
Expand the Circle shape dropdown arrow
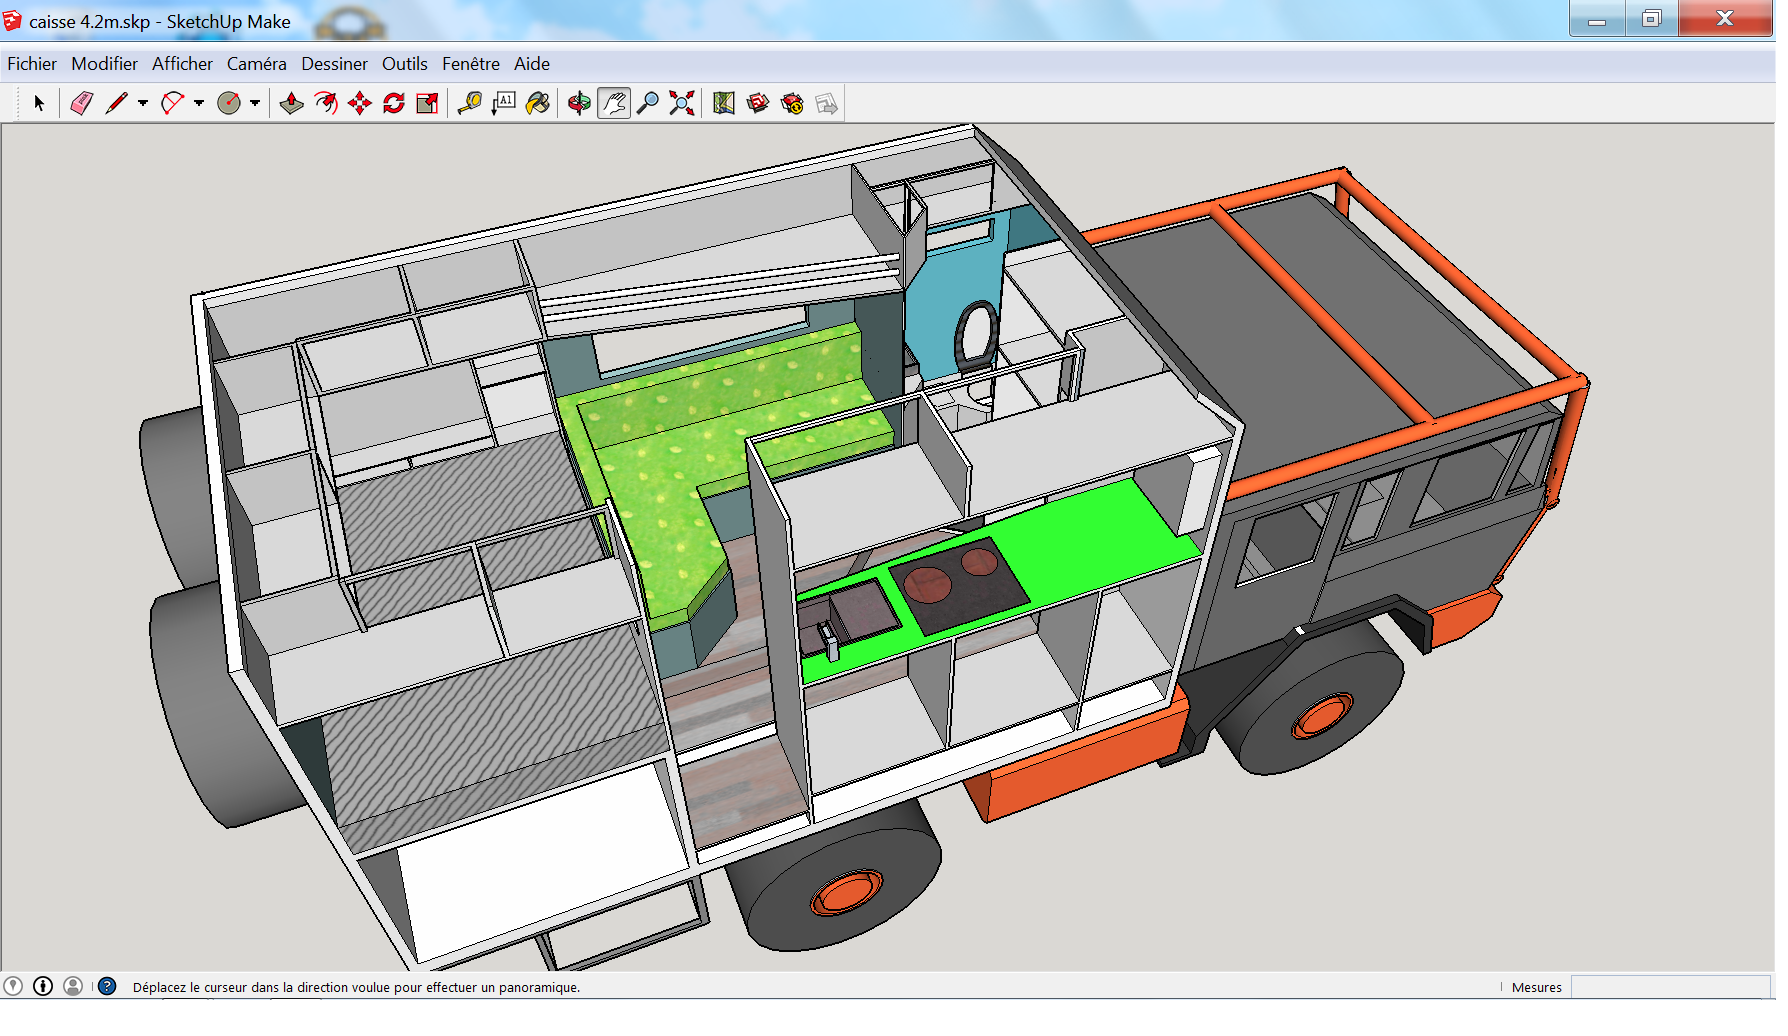point(255,103)
